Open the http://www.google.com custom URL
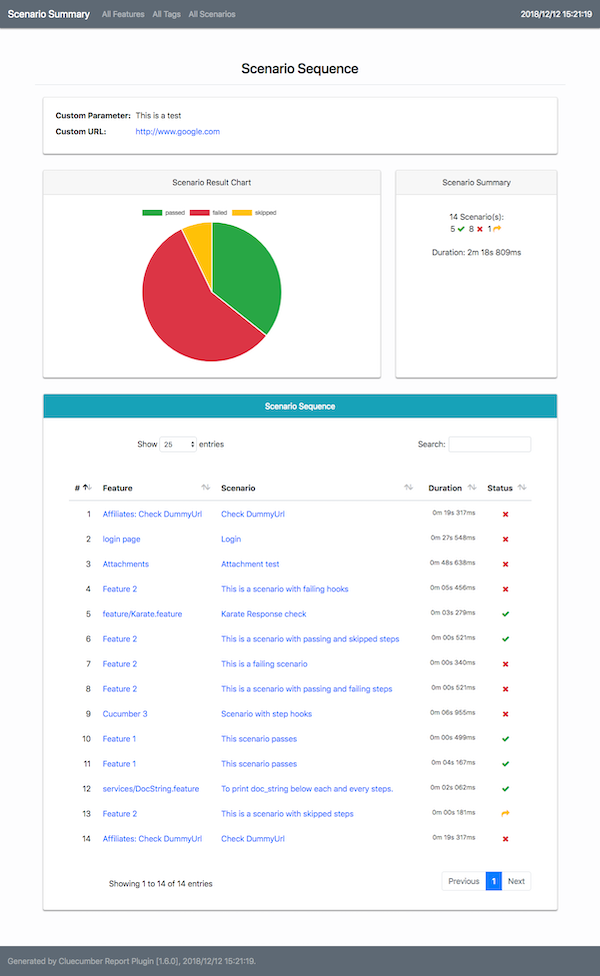The width and height of the screenshot is (600, 976). [x=177, y=131]
